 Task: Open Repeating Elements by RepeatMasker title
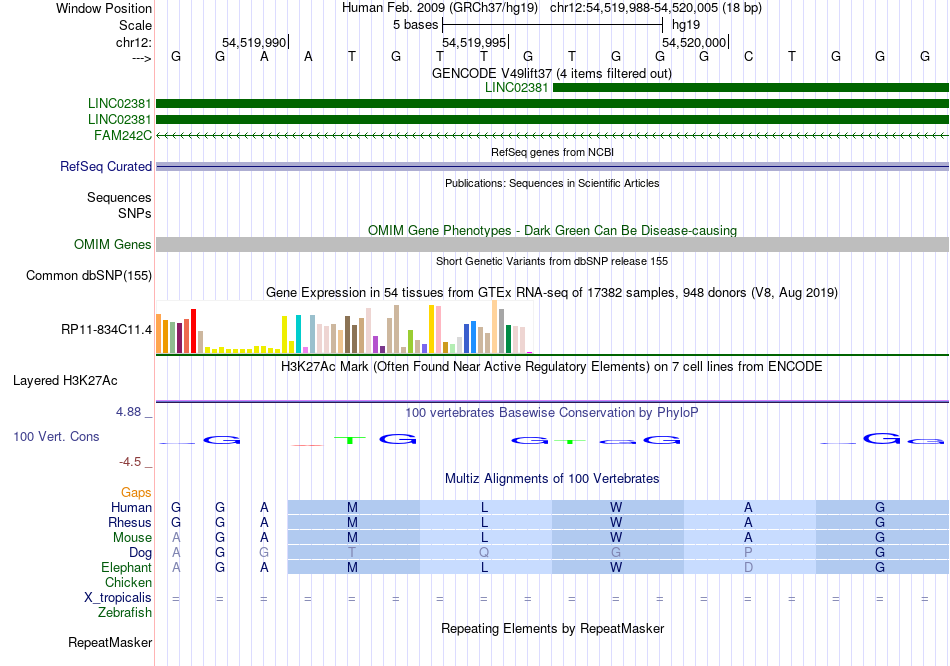[x=552, y=628]
